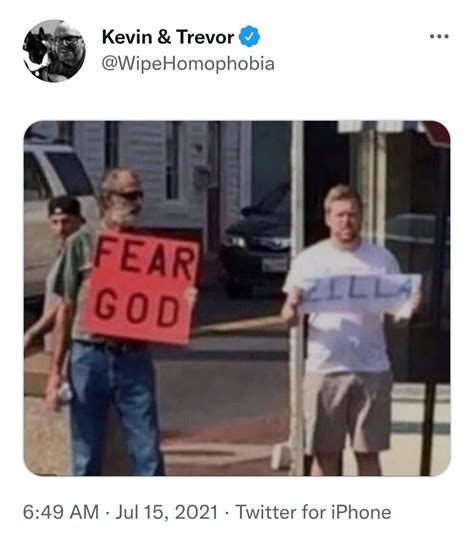Visit the @WipeHomophobia handle
474x541 pixels.
pos(188,64)
